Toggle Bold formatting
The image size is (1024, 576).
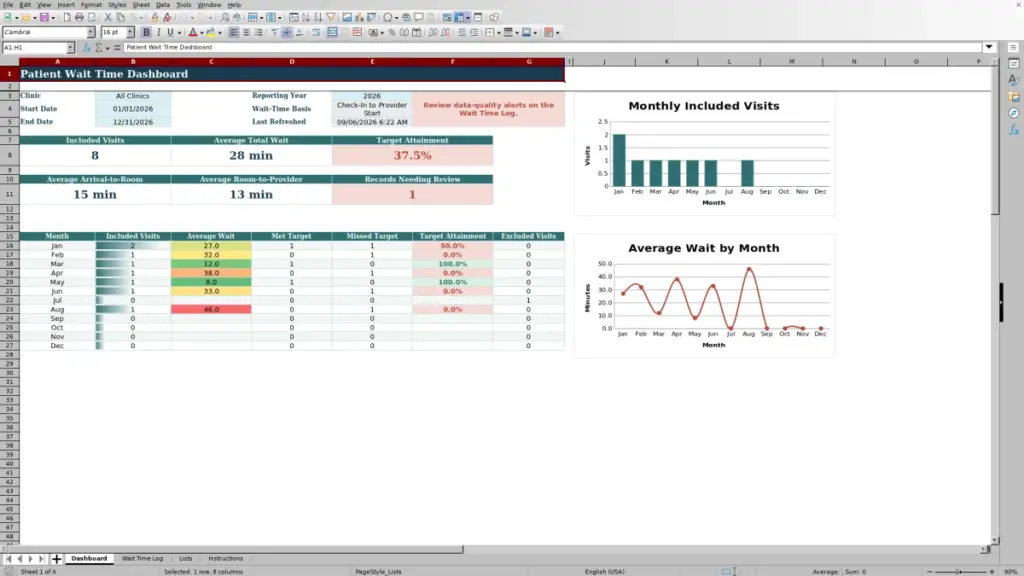146,32
